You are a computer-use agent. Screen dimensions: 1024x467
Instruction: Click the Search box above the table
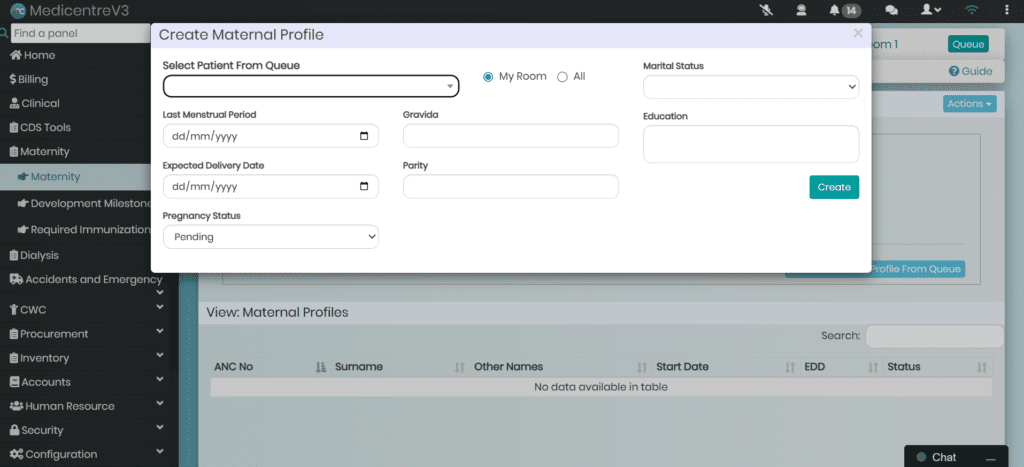pyautogui.click(x=934, y=336)
